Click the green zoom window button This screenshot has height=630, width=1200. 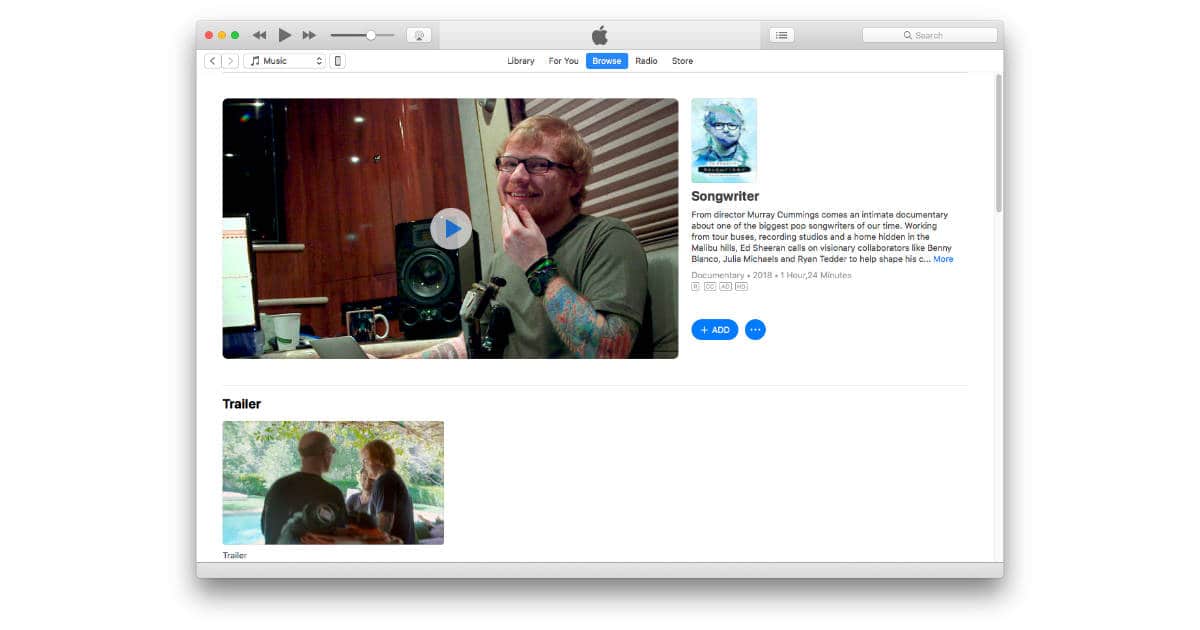pyautogui.click(x=235, y=35)
